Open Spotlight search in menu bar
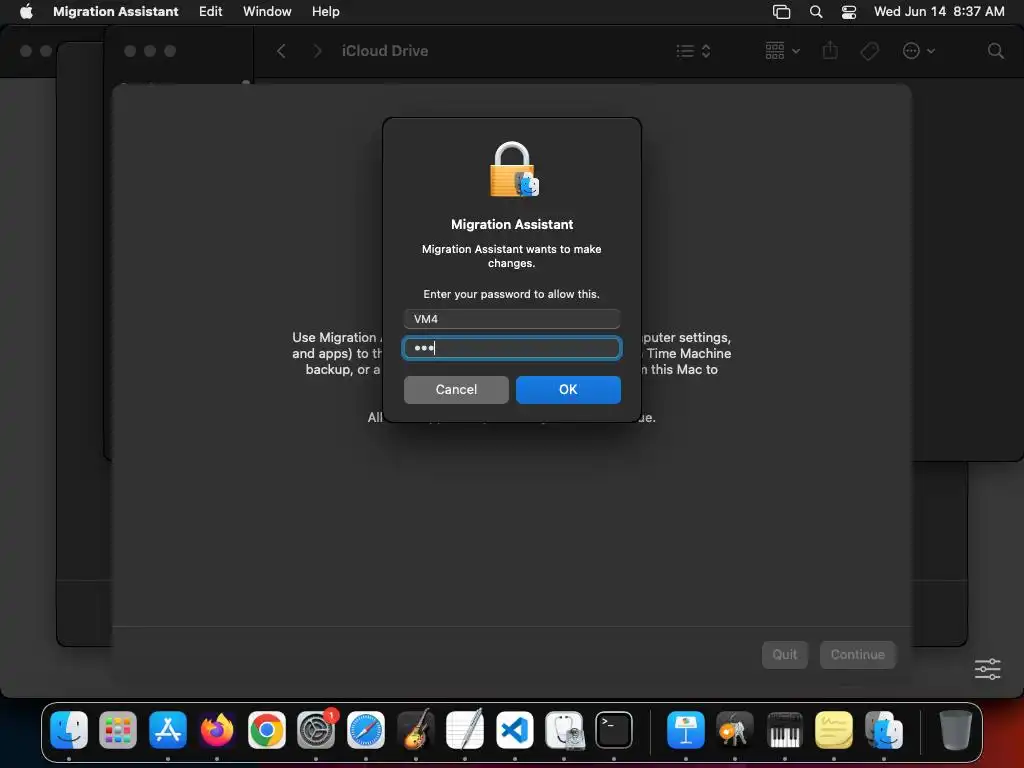This screenshot has height=768, width=1024. point(816,11)
